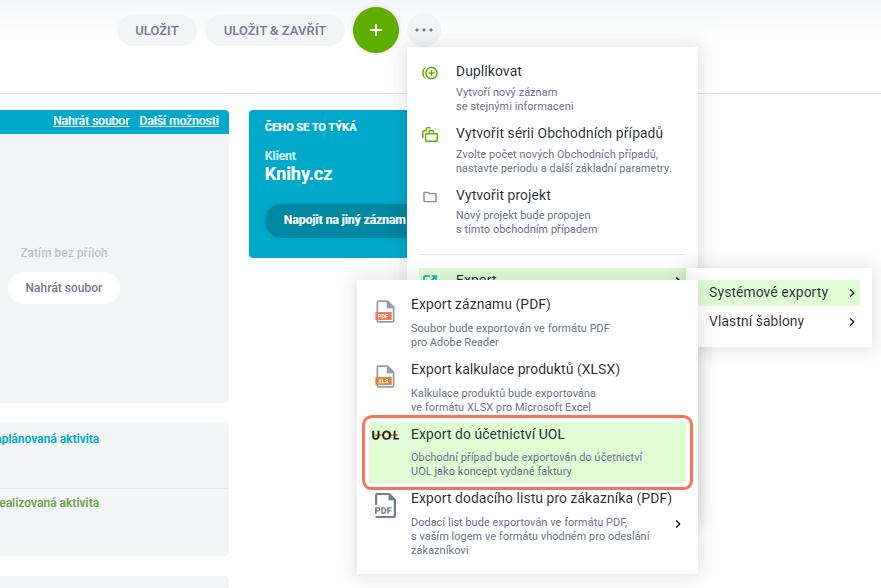Click the ULOŽIT button
Screen dimensions: 881x588
pyautogui.click(x=157, y=30)
